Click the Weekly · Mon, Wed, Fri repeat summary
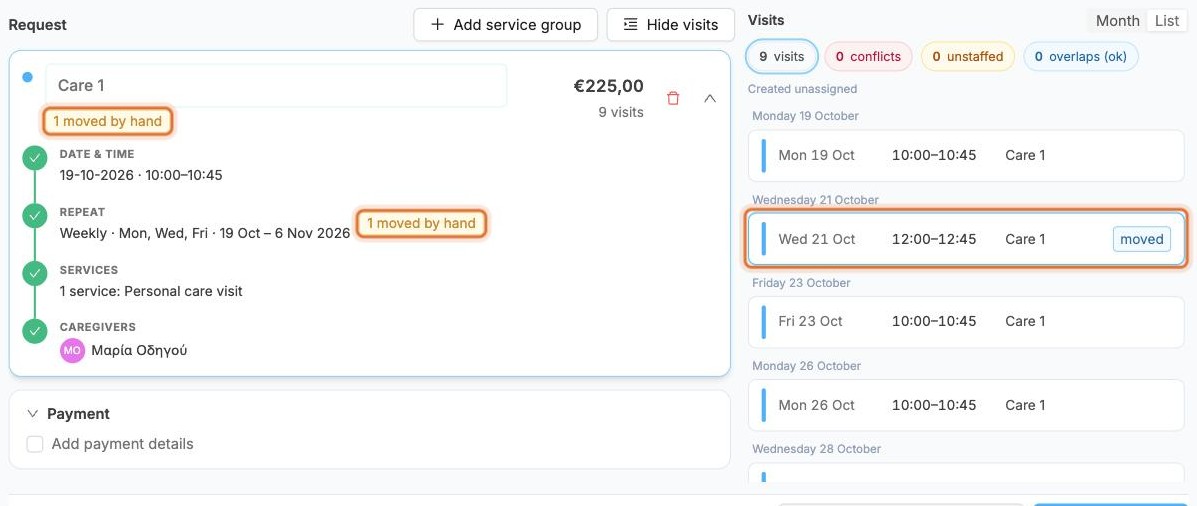The height and width of the screenshot is (506, 1197). (x=205, y=234)
